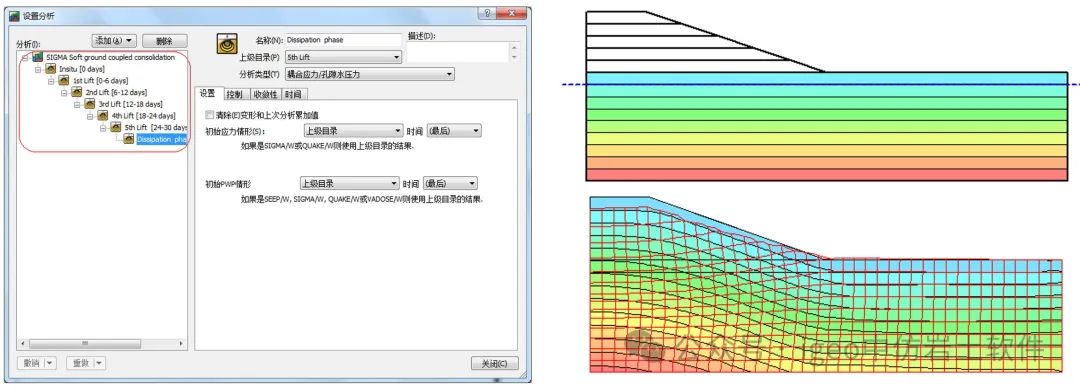The height and width of the screenshot is (392, 1080).
Task: Click into the 描述 description text box
Action: tap(458, 53)
